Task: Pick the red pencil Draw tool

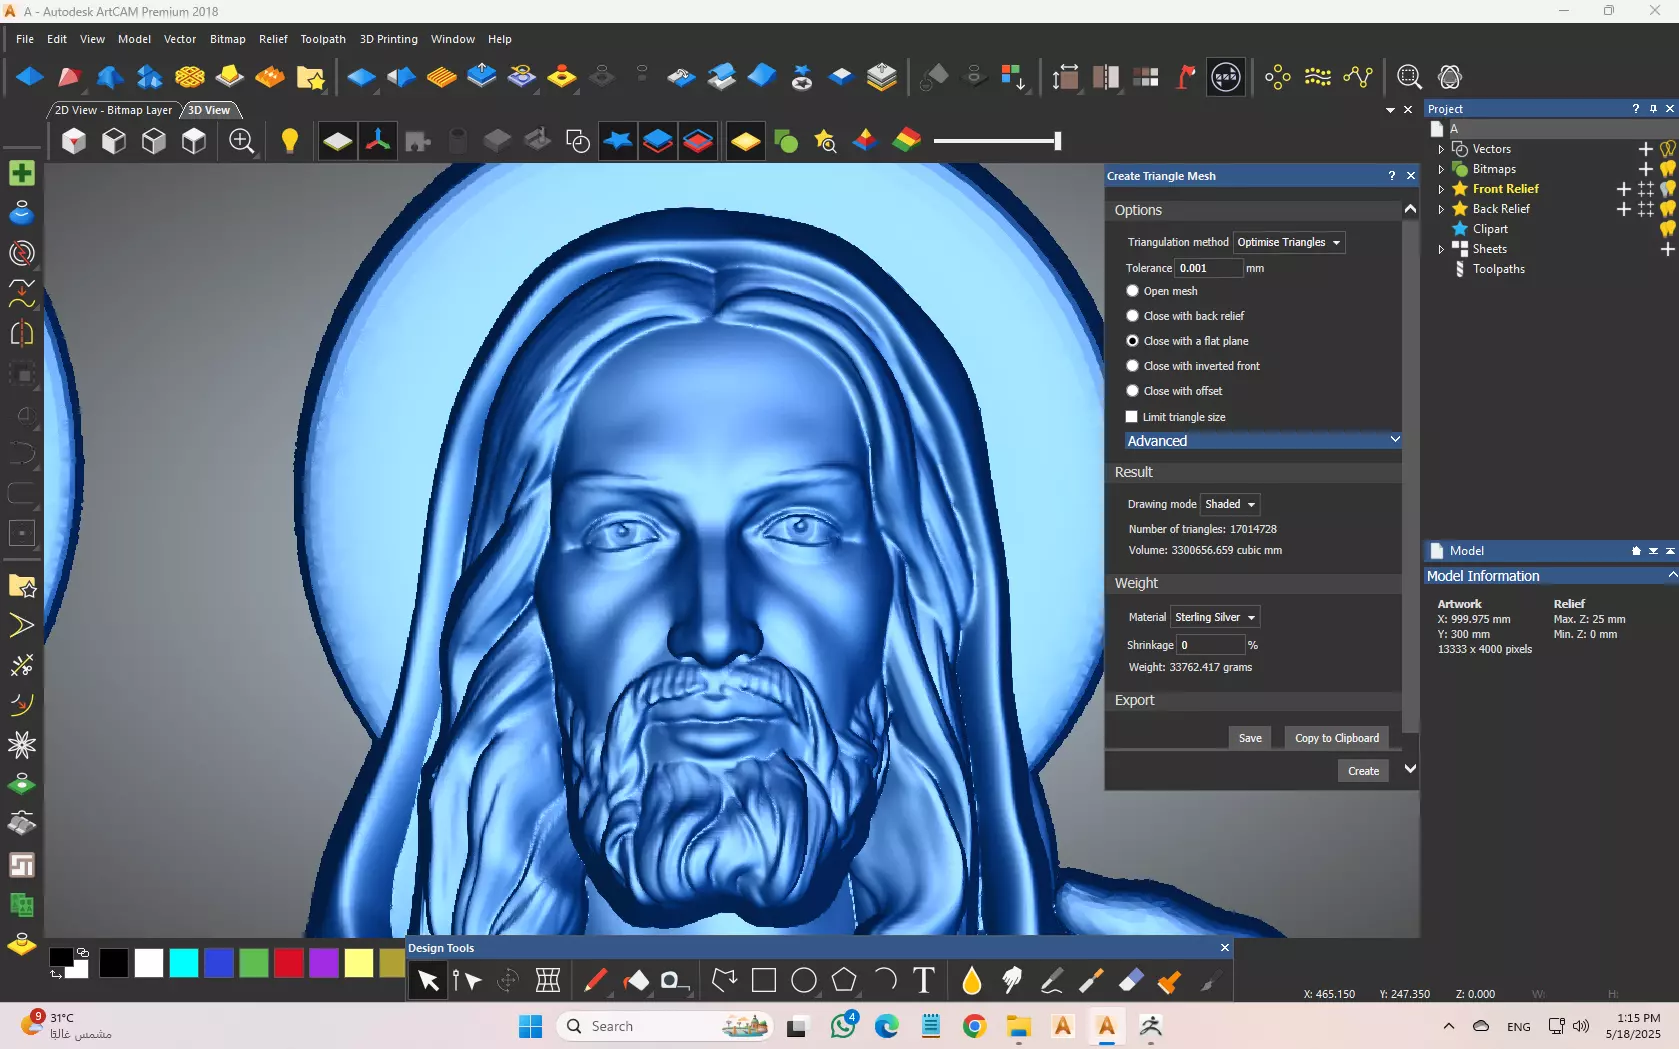Action: click(x=596, y=981)
